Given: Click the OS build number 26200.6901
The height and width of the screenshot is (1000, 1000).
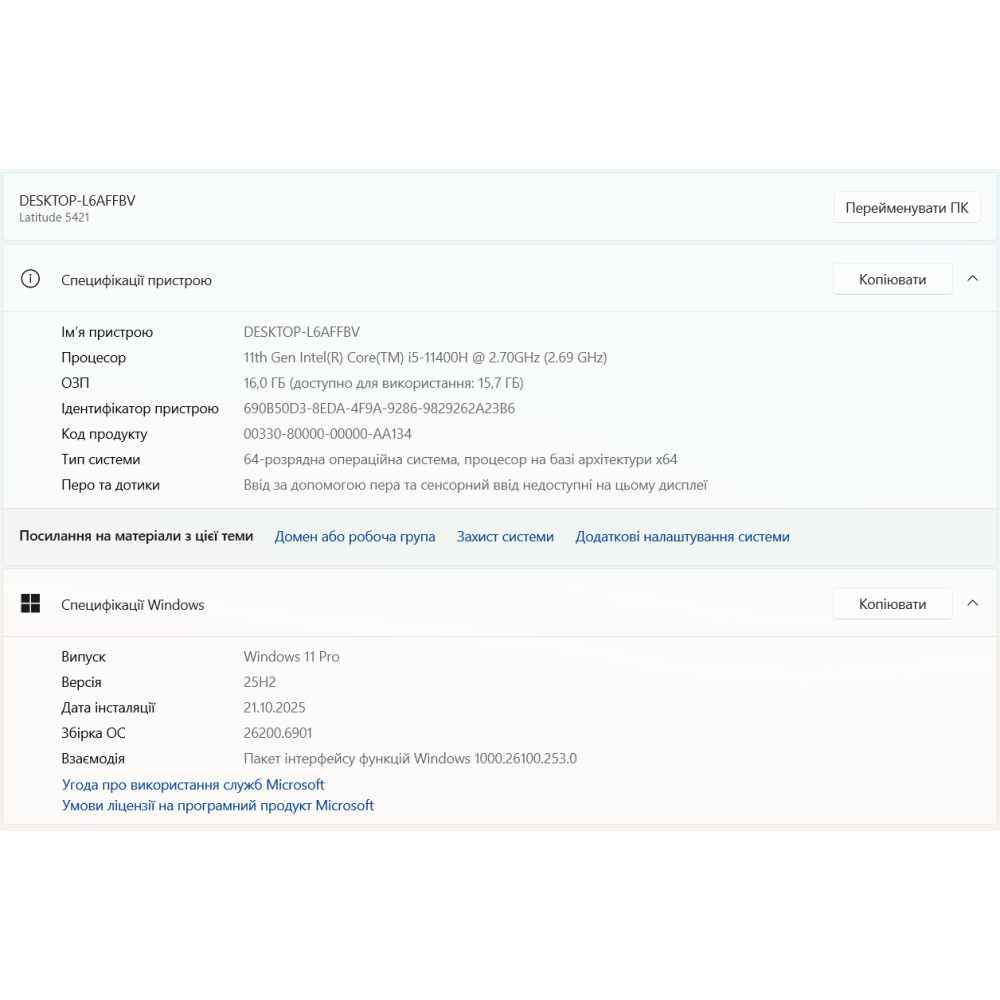Looking at the screenshot, I should pos(278,733).
